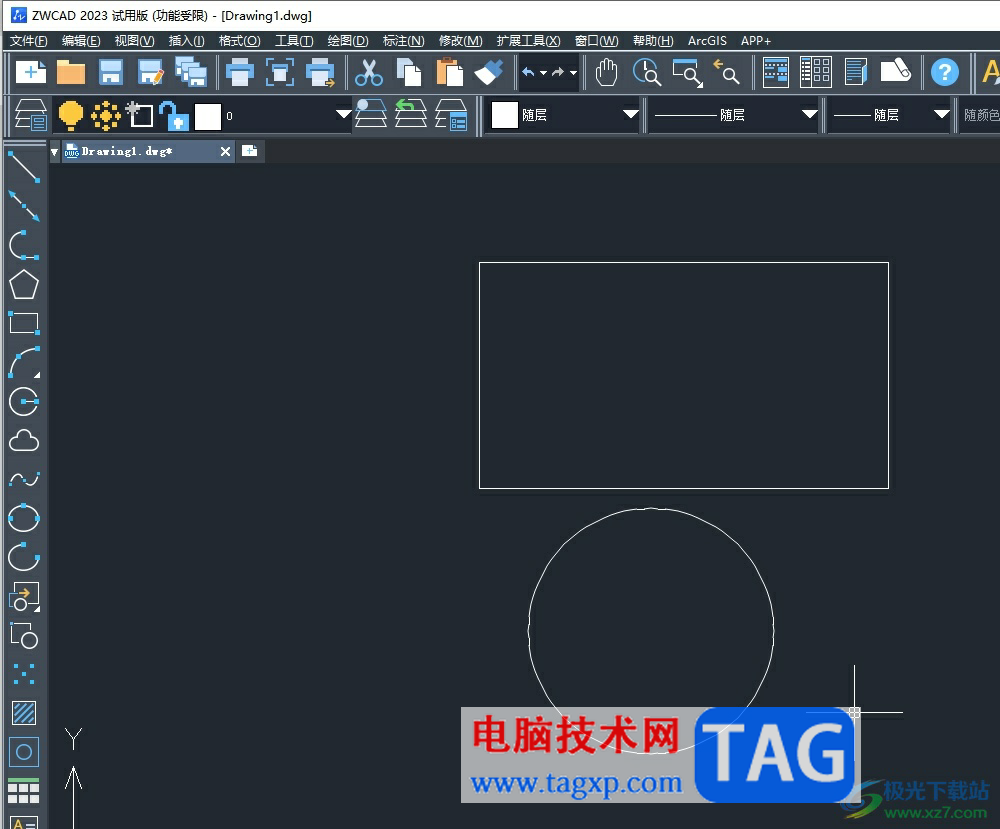Select the Match Properties brush

tap(489, 72)
